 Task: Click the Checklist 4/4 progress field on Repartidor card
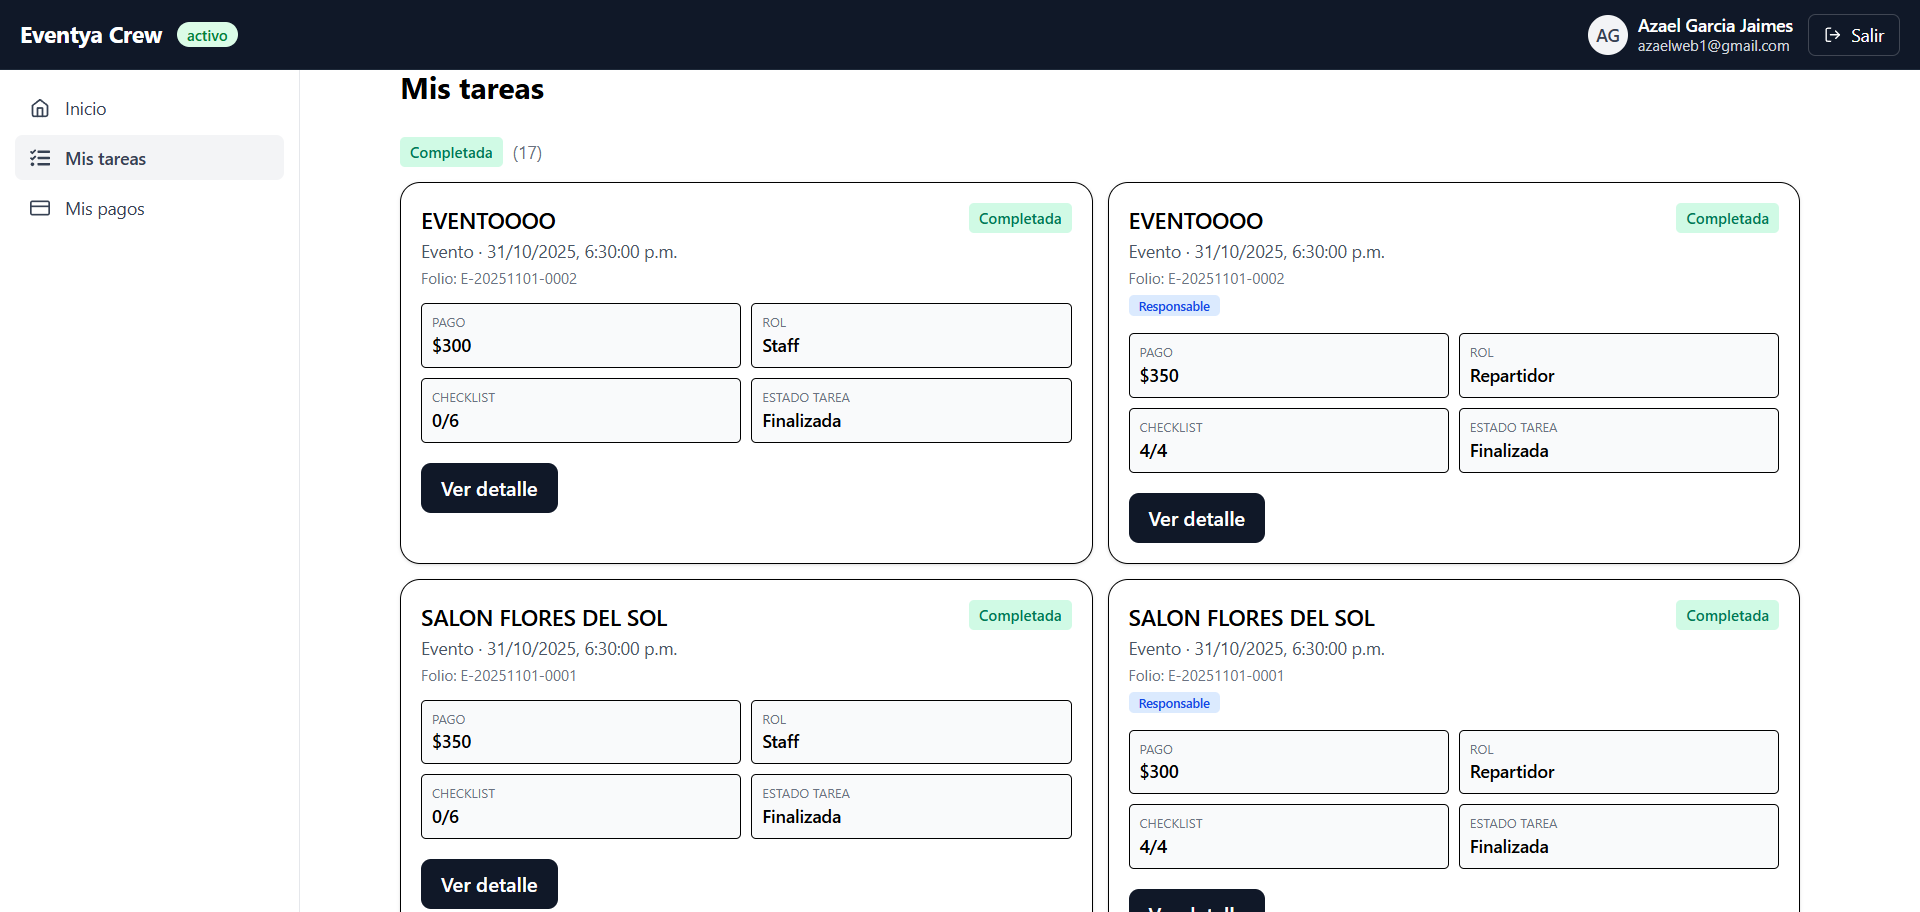pos(1288,440)
